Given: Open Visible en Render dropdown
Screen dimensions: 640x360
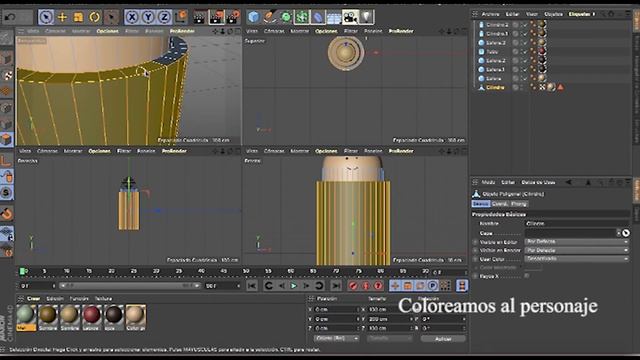Looking at the screenshot, I should tap(577, 250).
